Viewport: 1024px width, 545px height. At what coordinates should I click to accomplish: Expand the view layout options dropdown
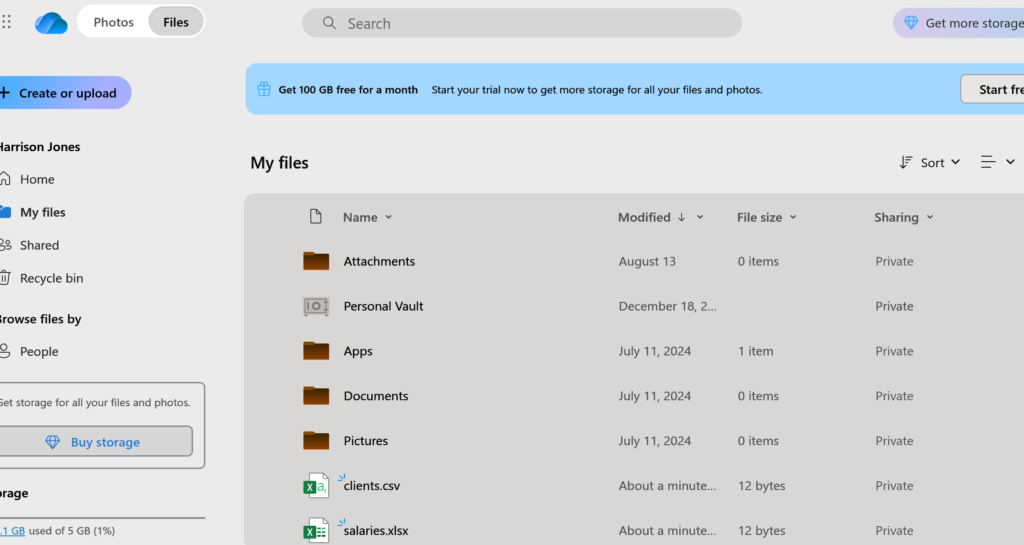pyautogui.click(x=997, y=162)
